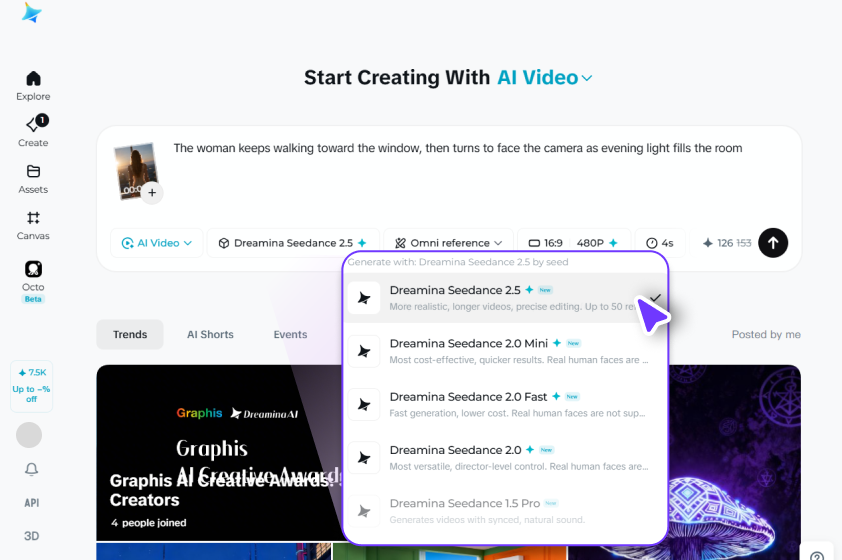Viewport: 842px width, 560px height.
Task: Open the API link in the sidebar
Action: [x=32, y=503]
